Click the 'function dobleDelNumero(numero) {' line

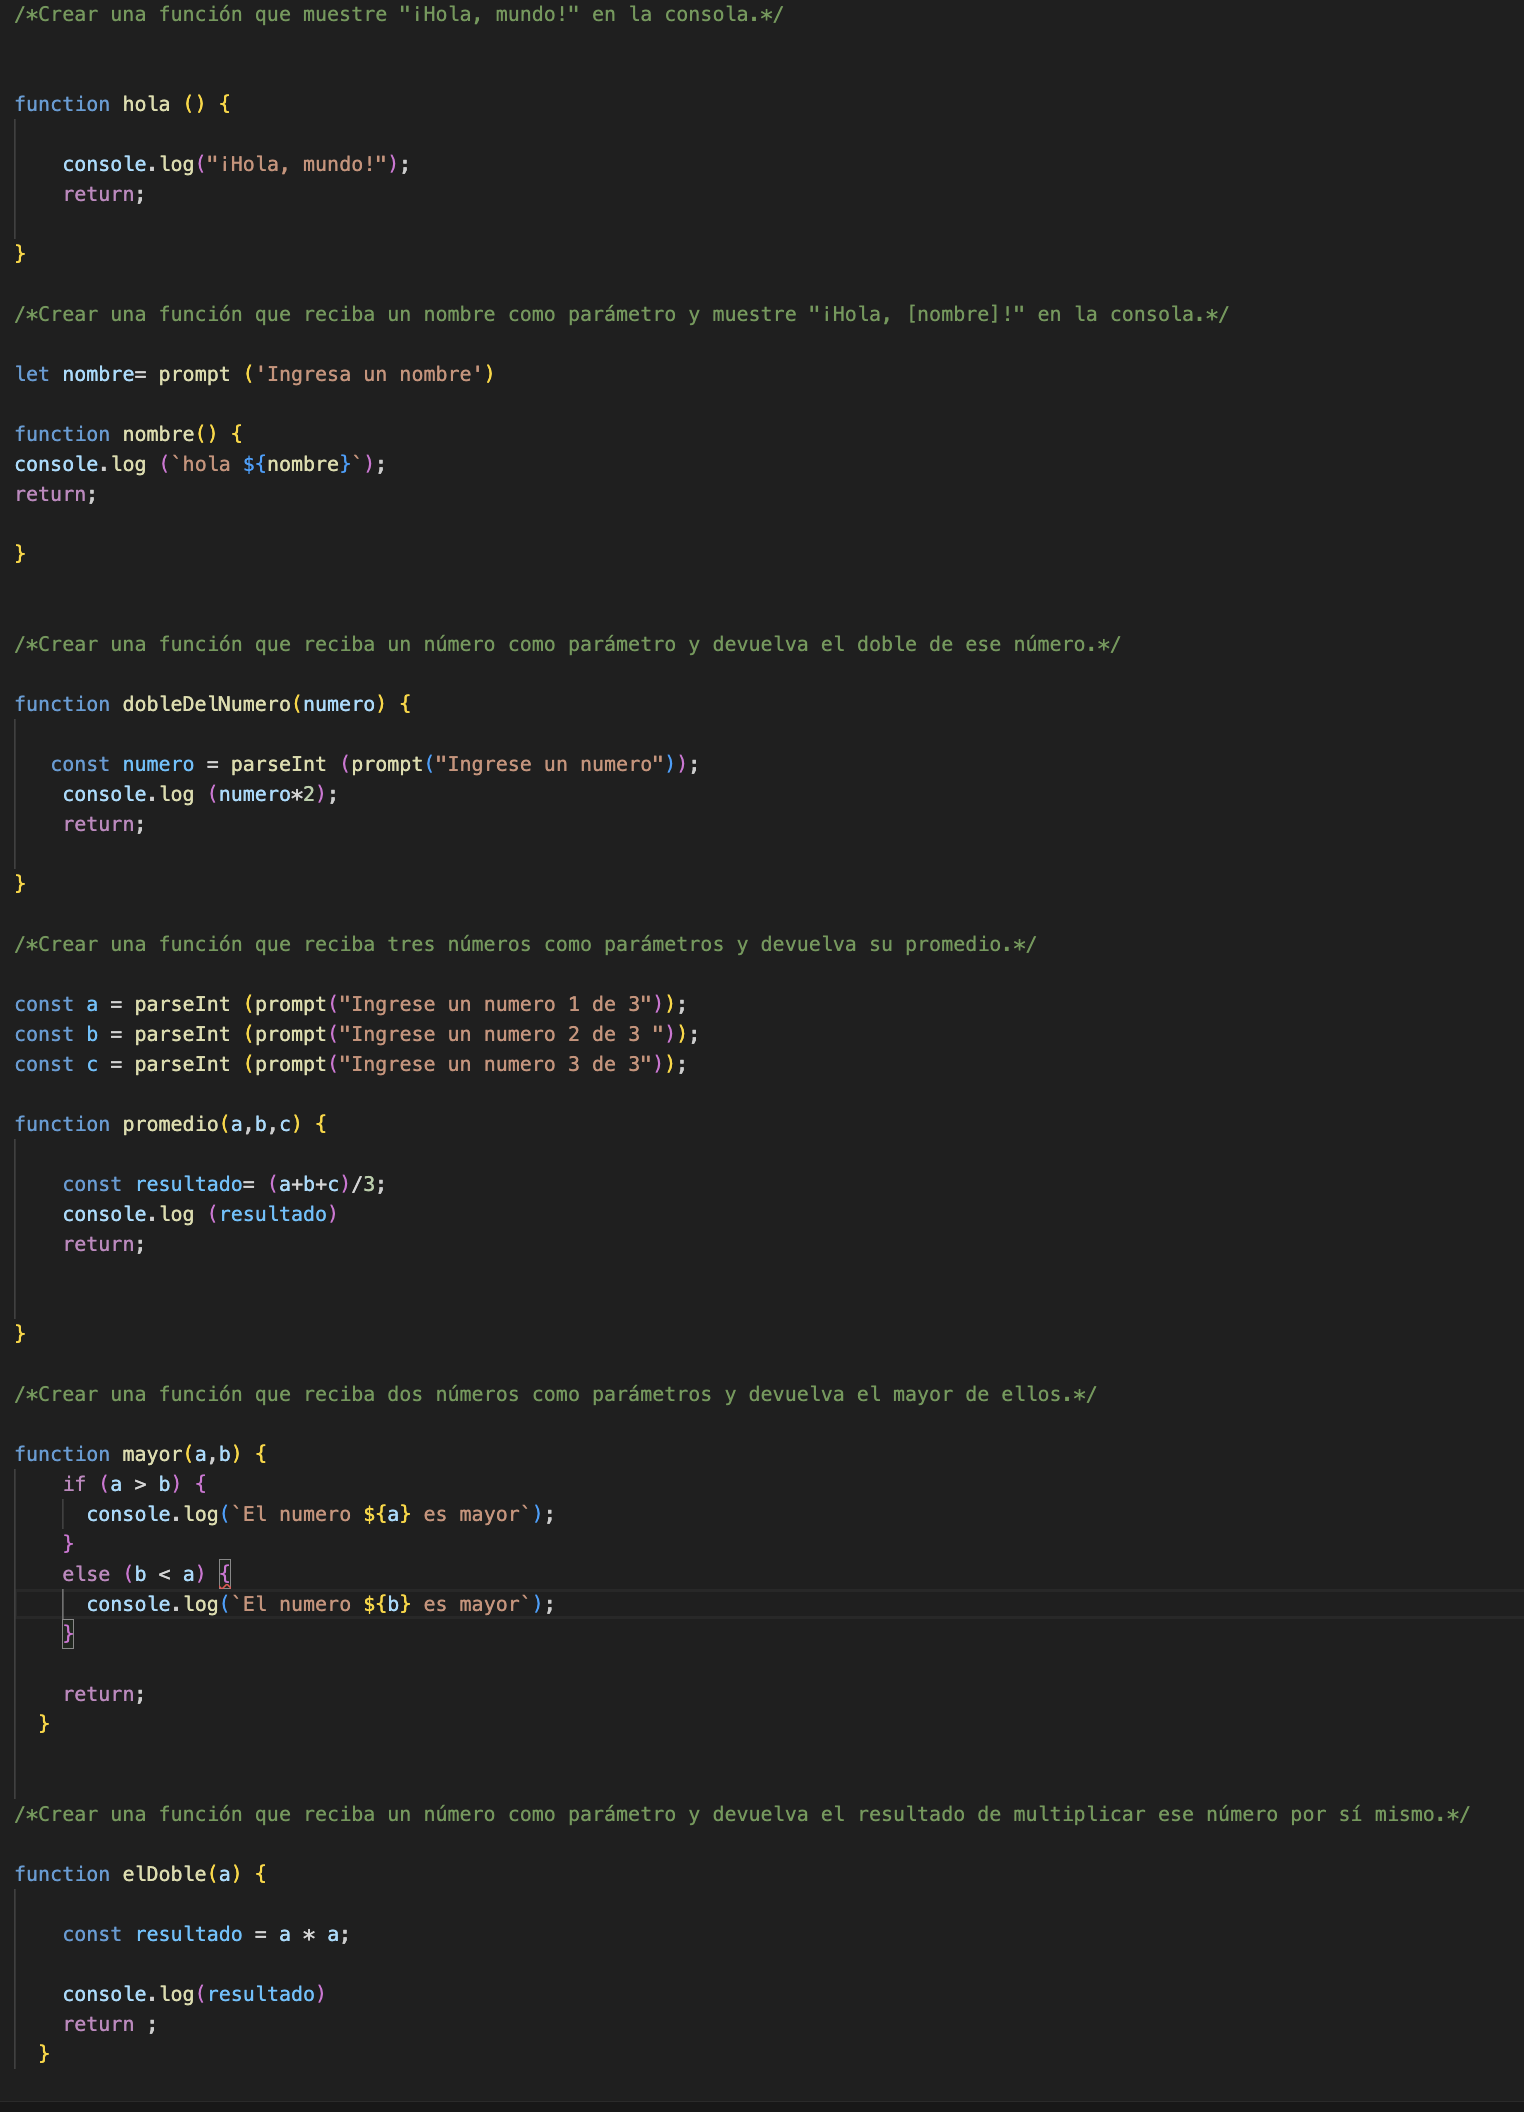click(213, 704)
